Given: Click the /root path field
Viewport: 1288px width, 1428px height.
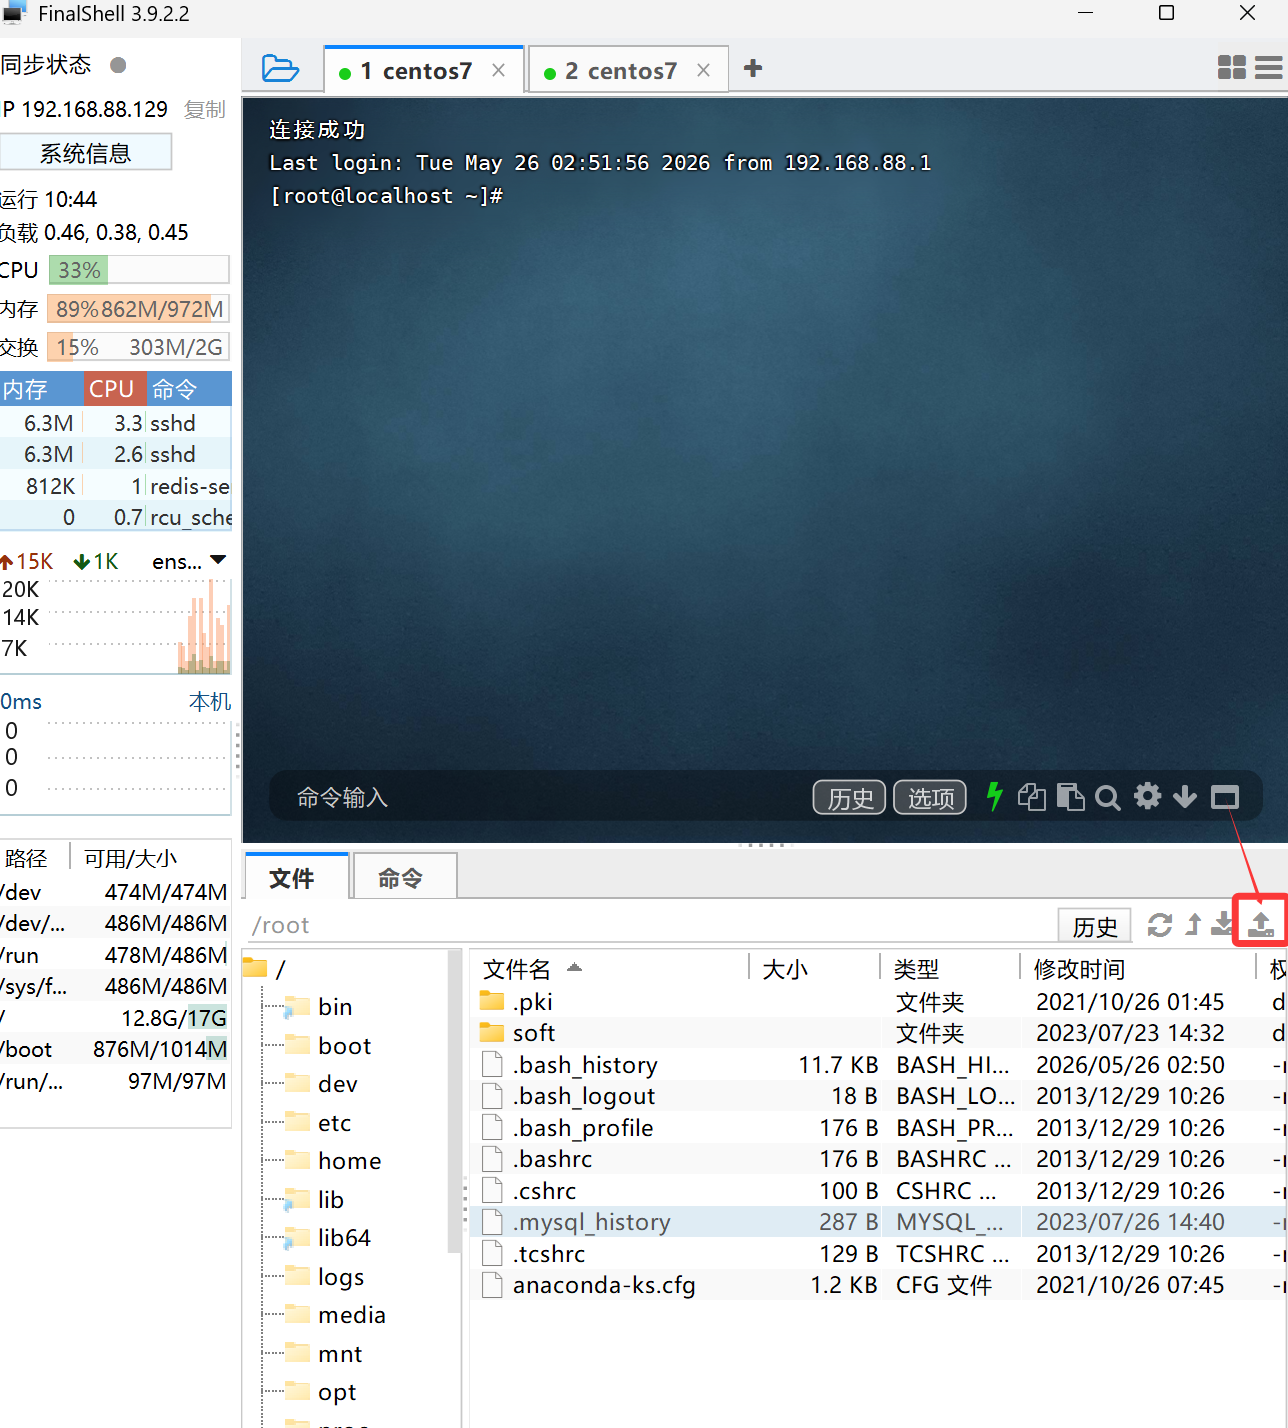Looking at the screenshot, I should tap(650, 925).
